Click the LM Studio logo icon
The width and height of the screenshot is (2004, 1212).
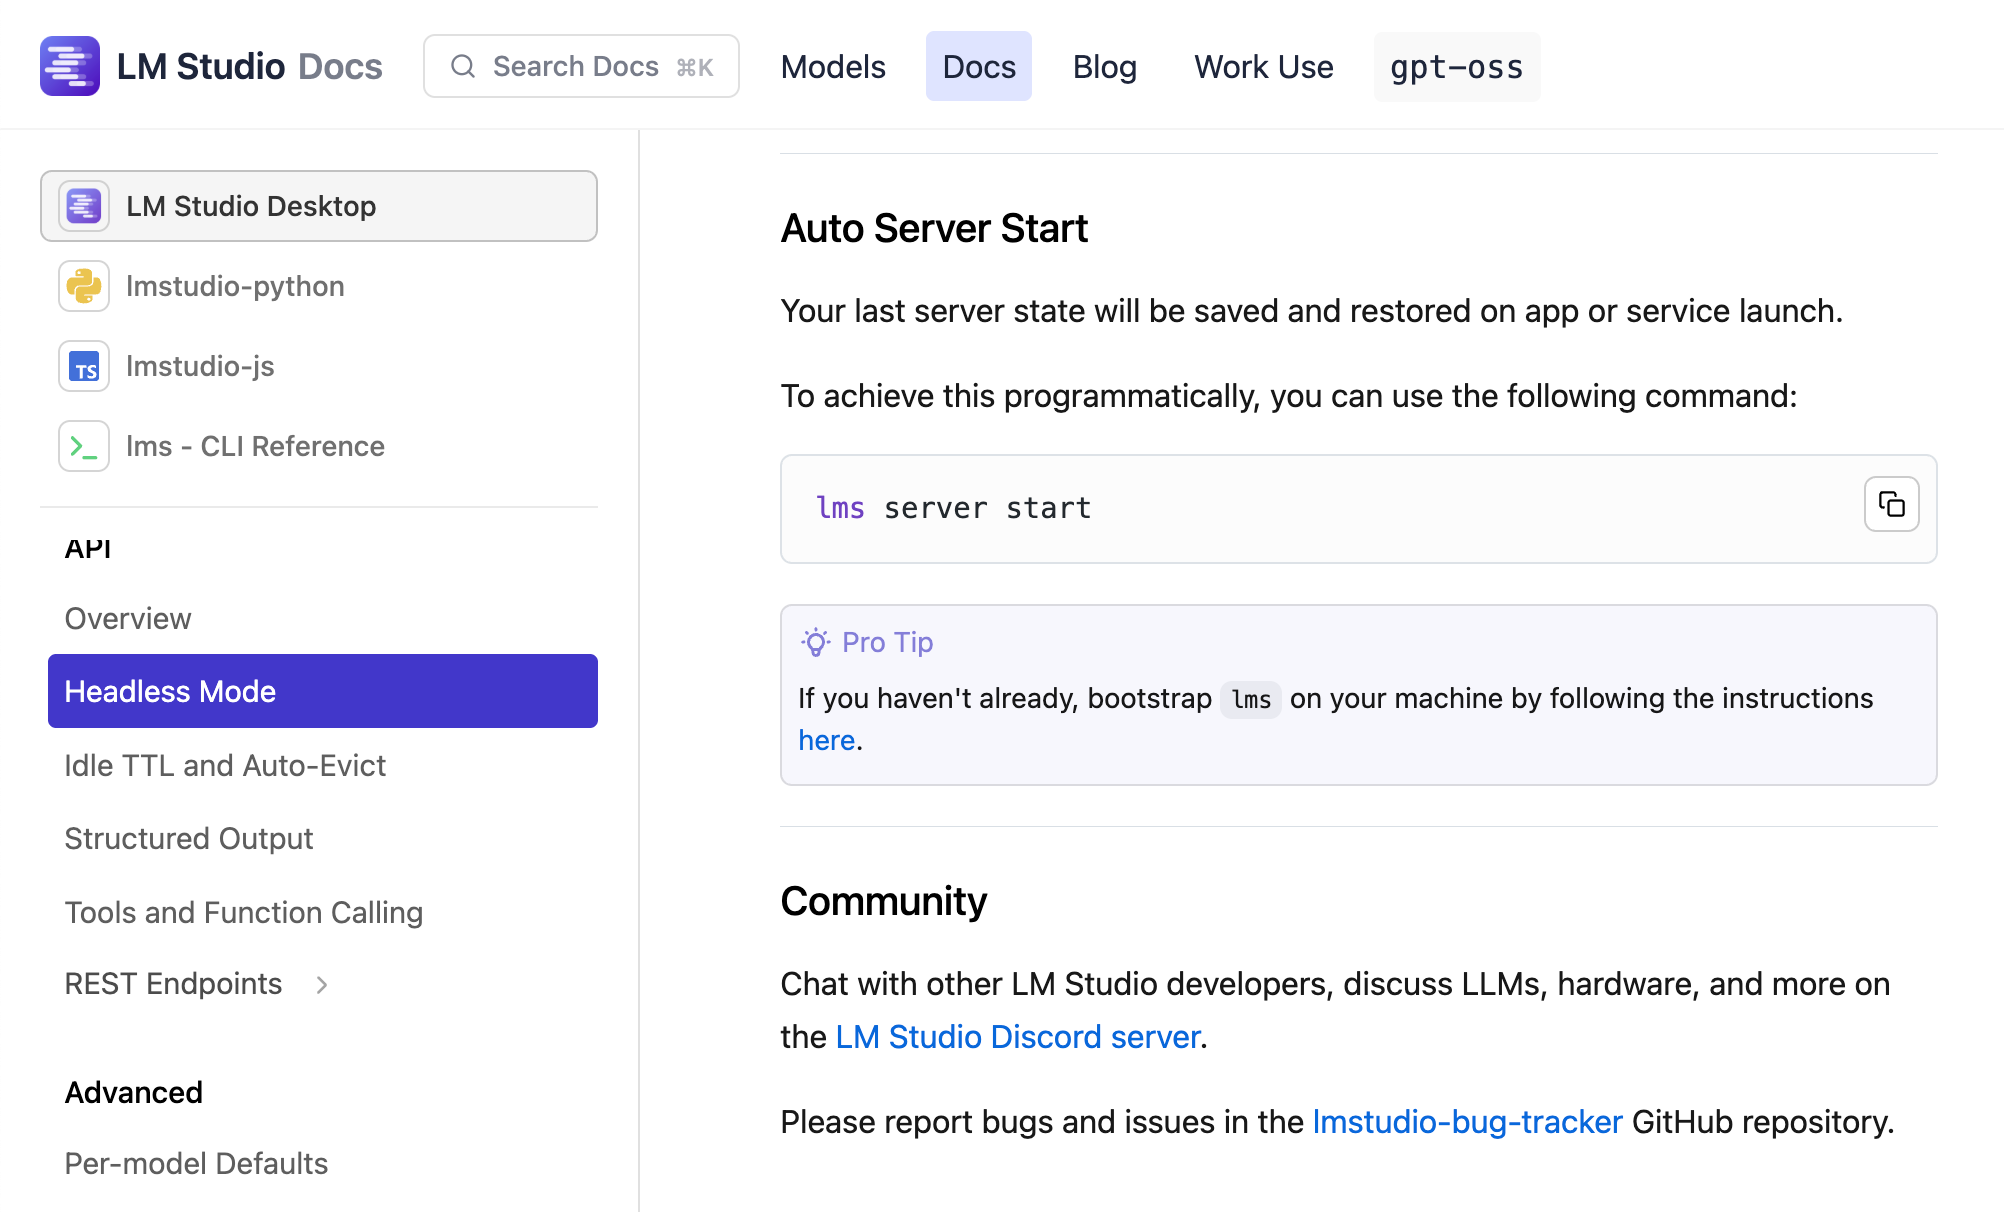click(70, 66)
